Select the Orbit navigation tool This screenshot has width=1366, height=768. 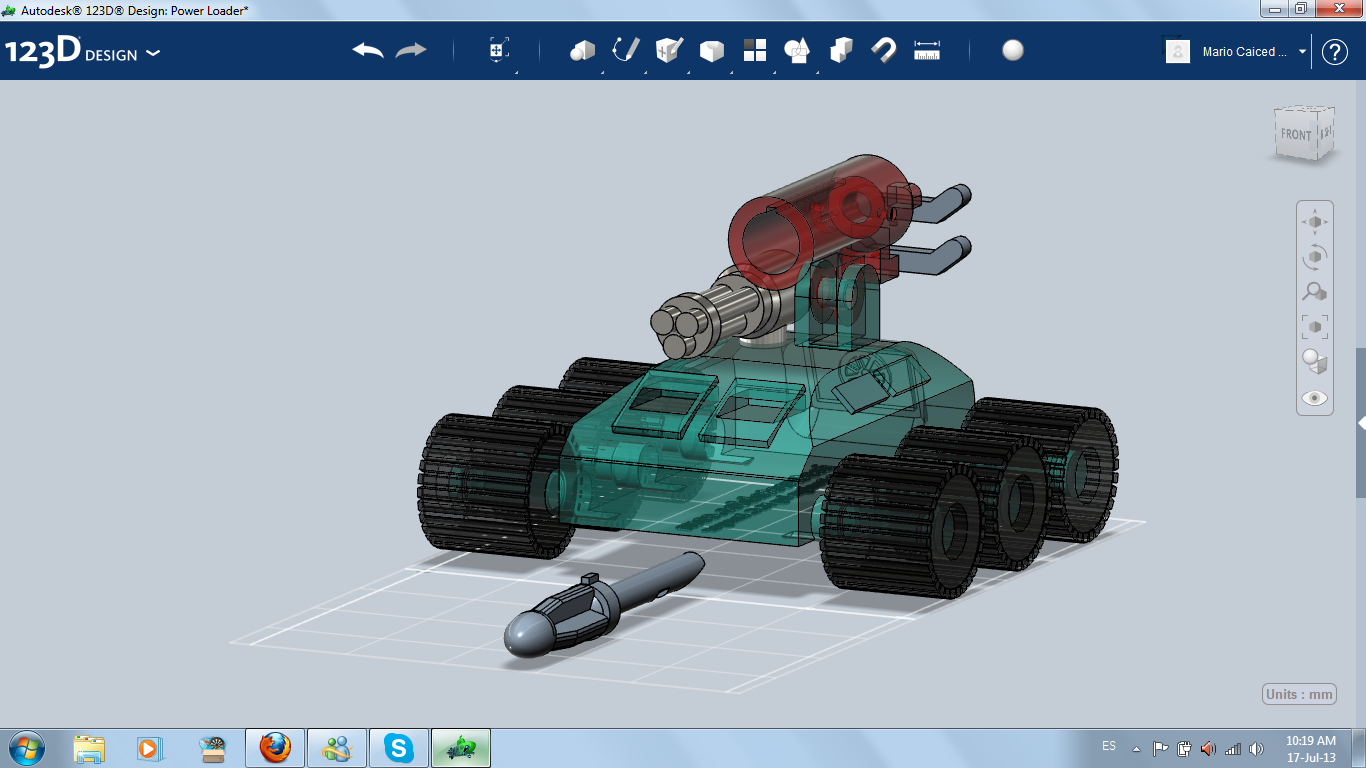pos(1315,257)
